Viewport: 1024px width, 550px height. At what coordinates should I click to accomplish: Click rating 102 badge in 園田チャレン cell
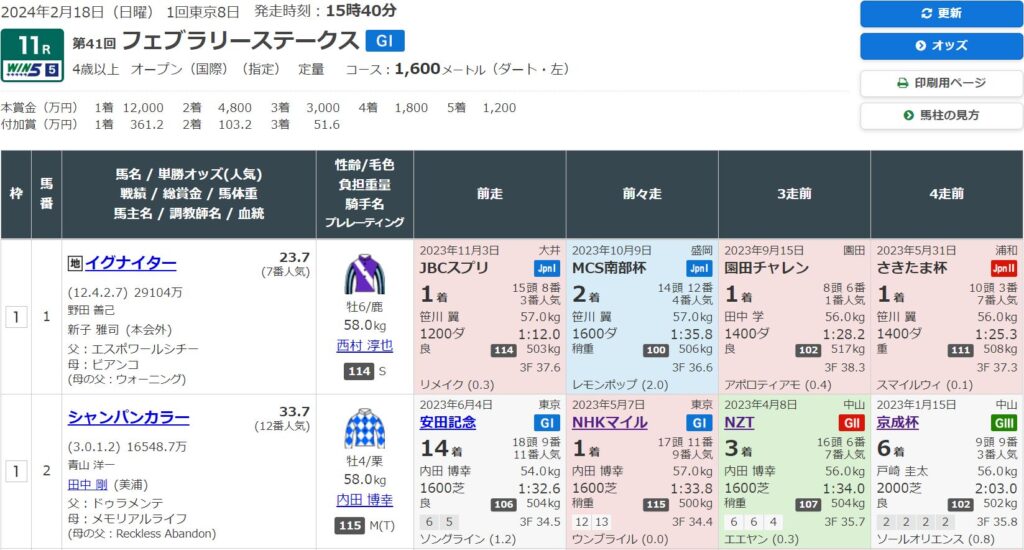tap(808, 350)
